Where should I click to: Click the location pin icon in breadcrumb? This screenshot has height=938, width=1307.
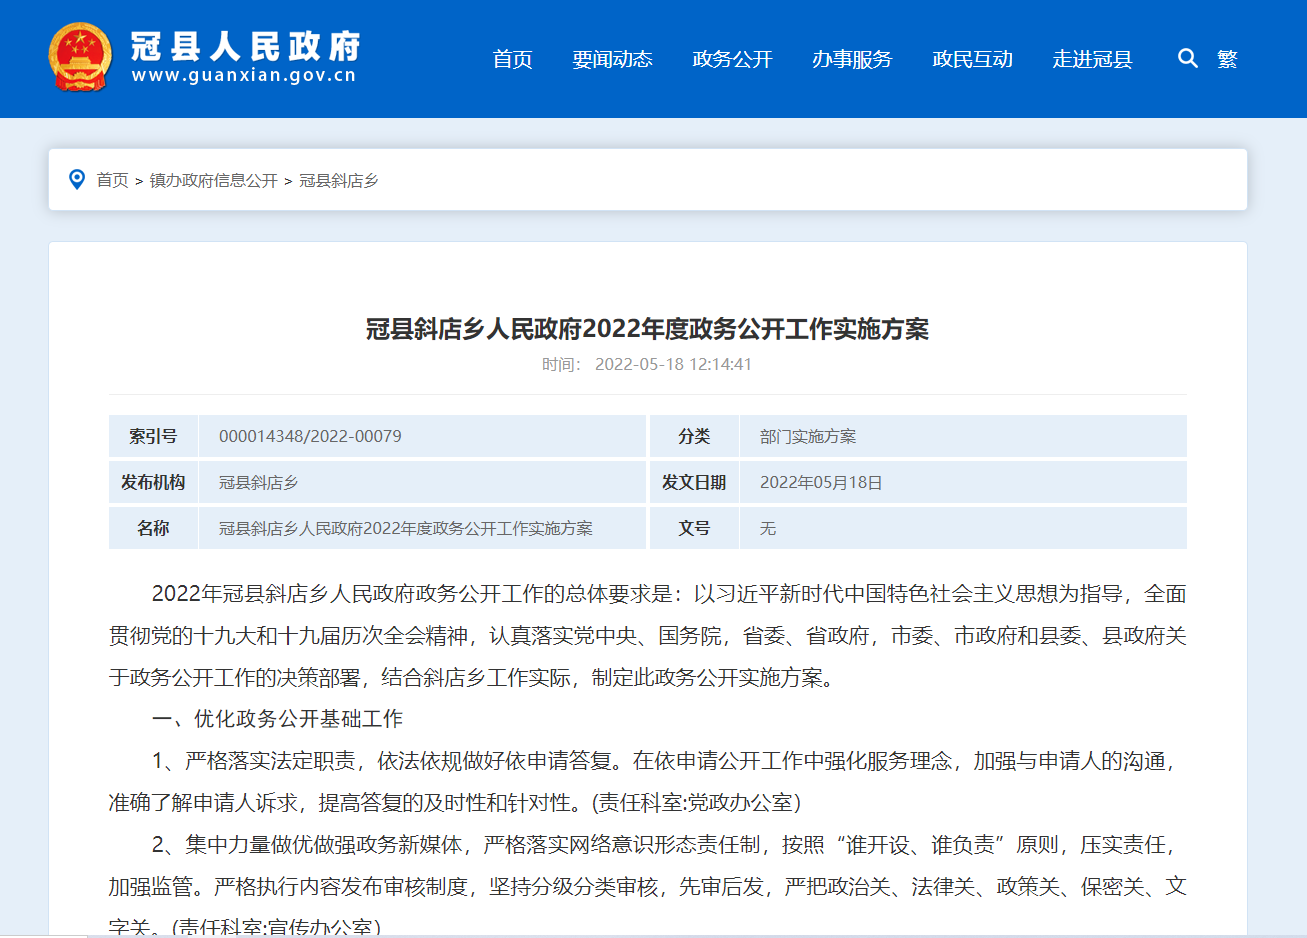point(77,179)
